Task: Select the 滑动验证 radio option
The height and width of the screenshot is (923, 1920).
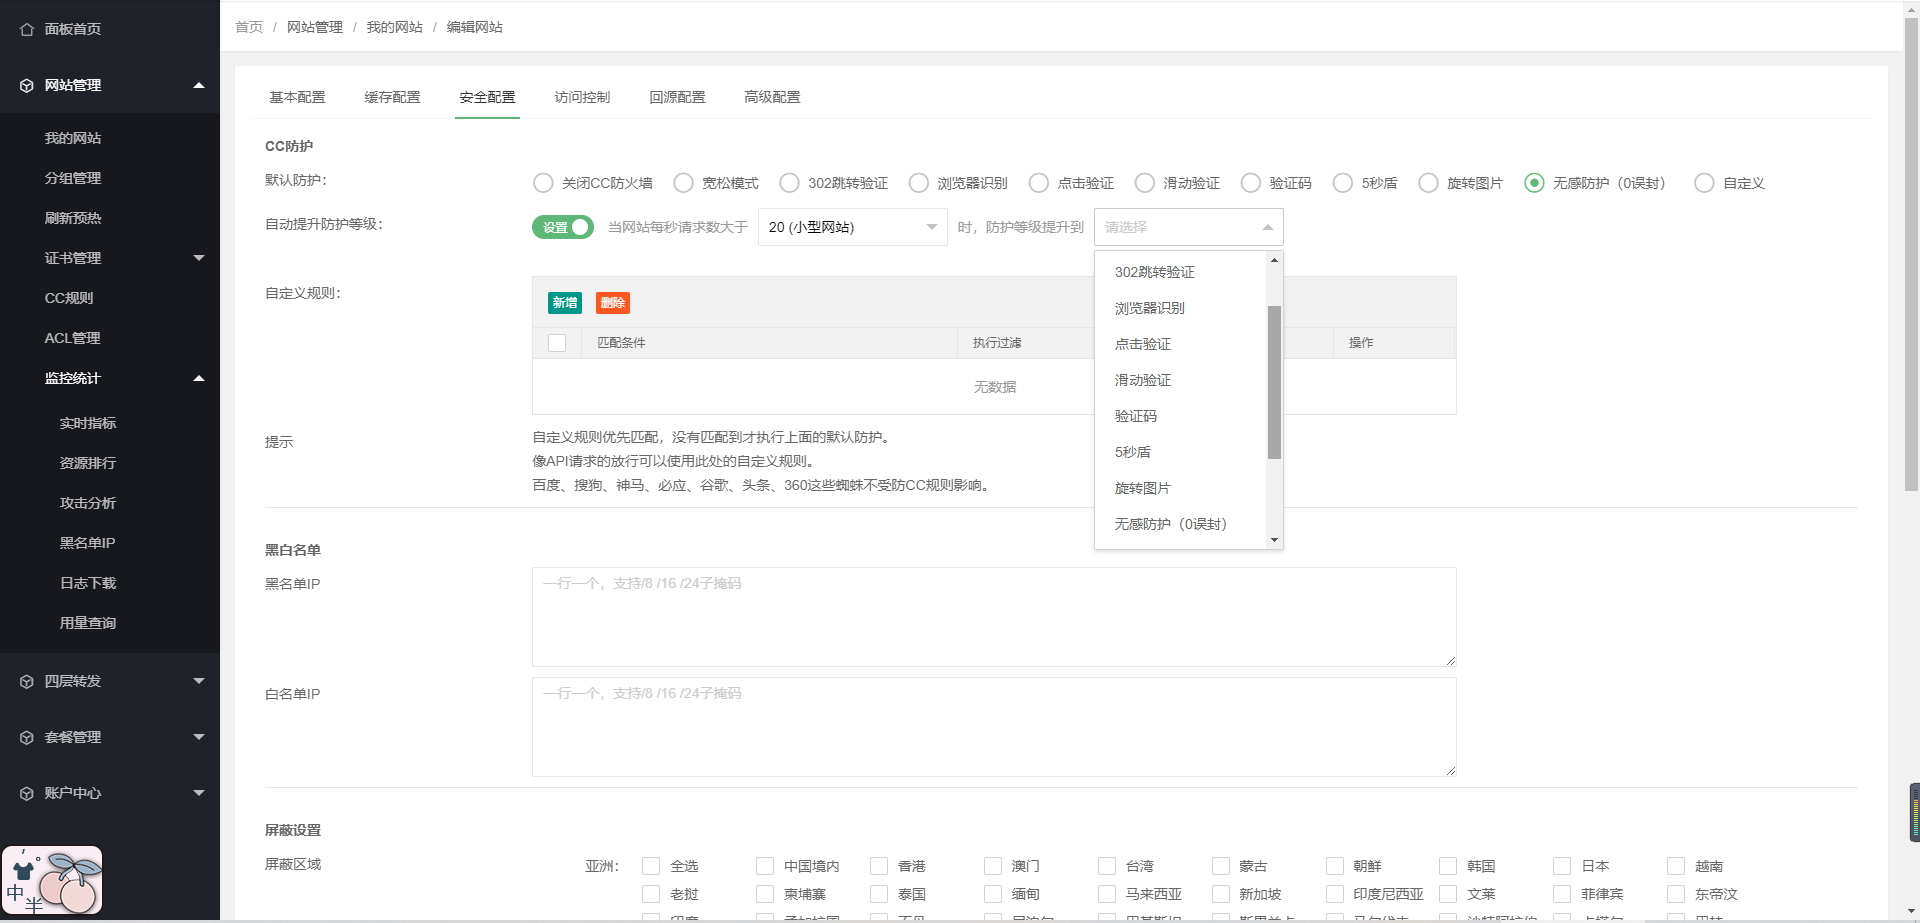Action: tap(1145, 183)
